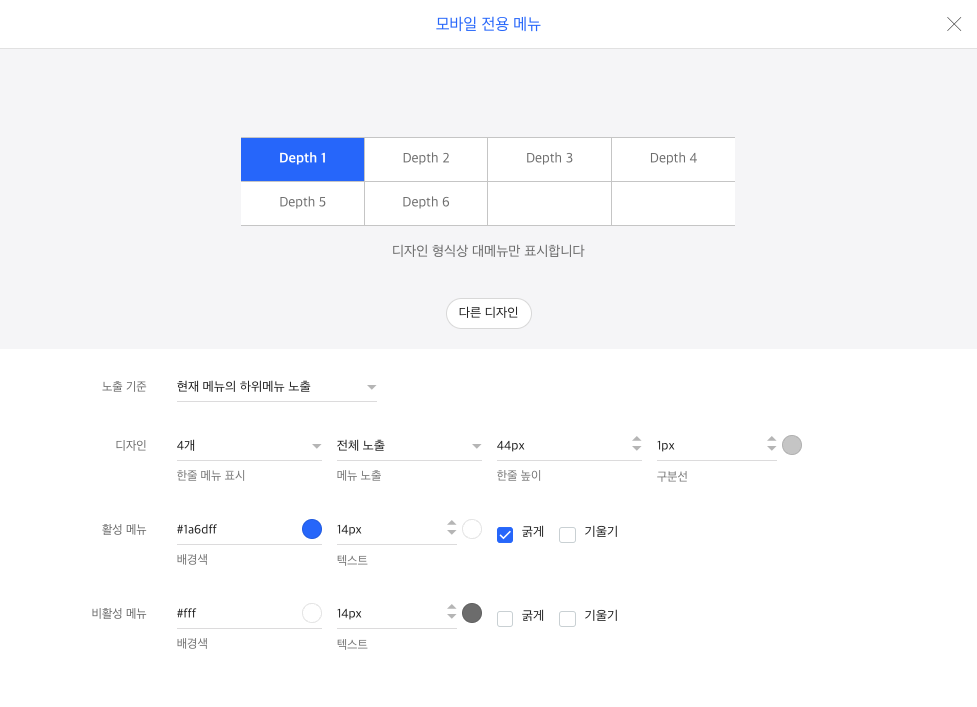Open the 구분선 gray color swatch
Viewport: 977px width, 707px height.
[x=791, y=445]
